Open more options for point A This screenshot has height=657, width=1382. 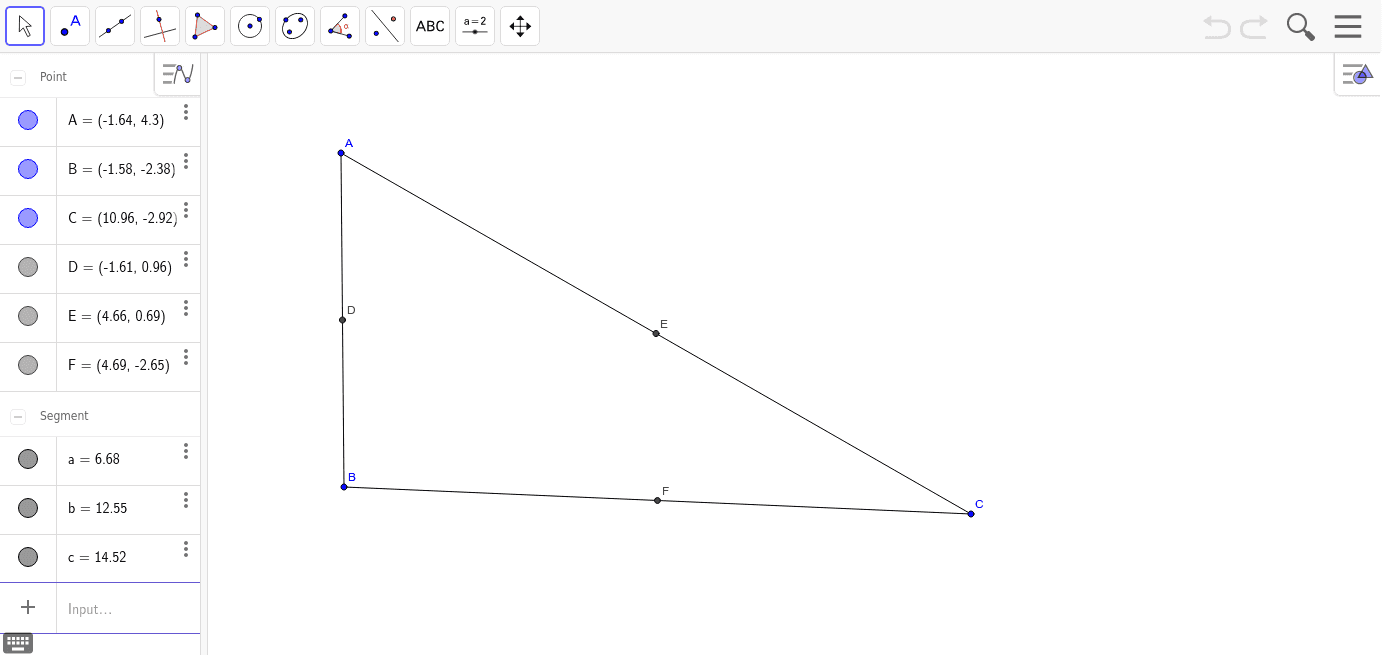(186, 112)
